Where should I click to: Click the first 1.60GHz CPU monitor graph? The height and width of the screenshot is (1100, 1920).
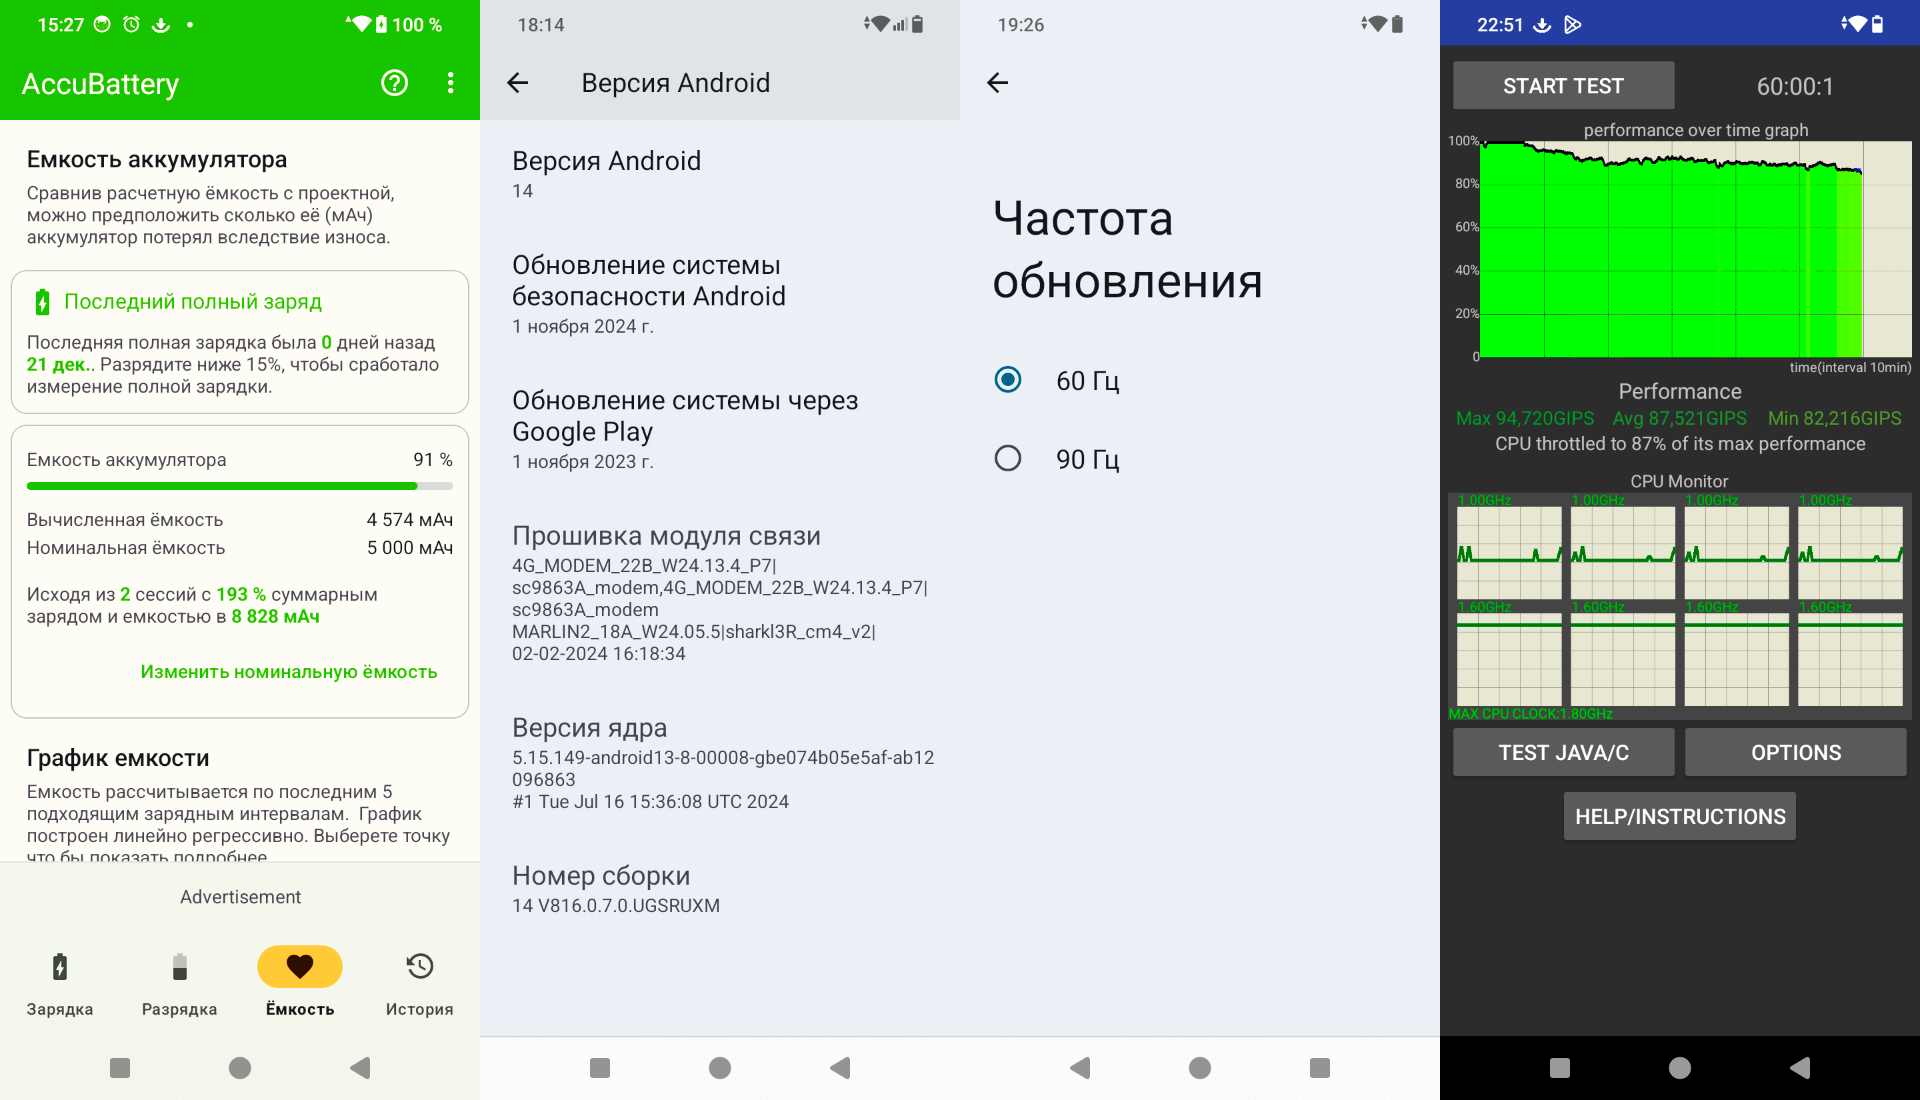pos(1509,659)
